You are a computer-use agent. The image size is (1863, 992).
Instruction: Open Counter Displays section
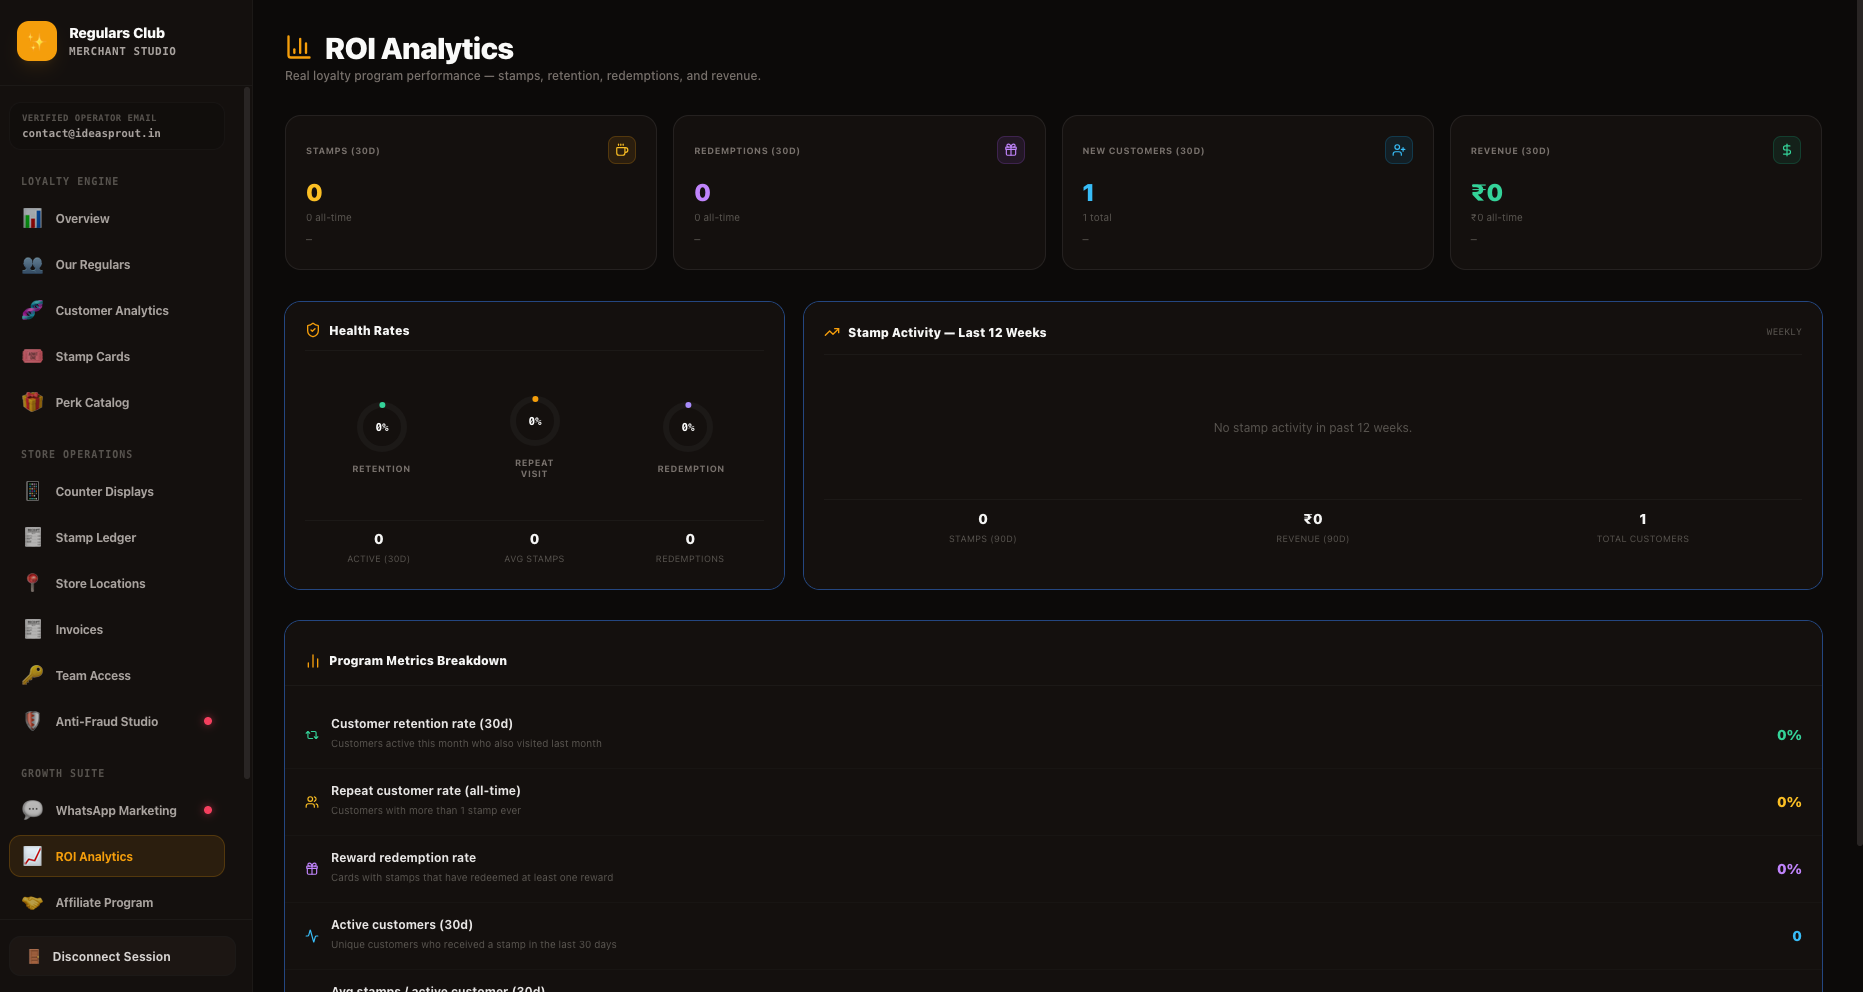click(117, 491)
